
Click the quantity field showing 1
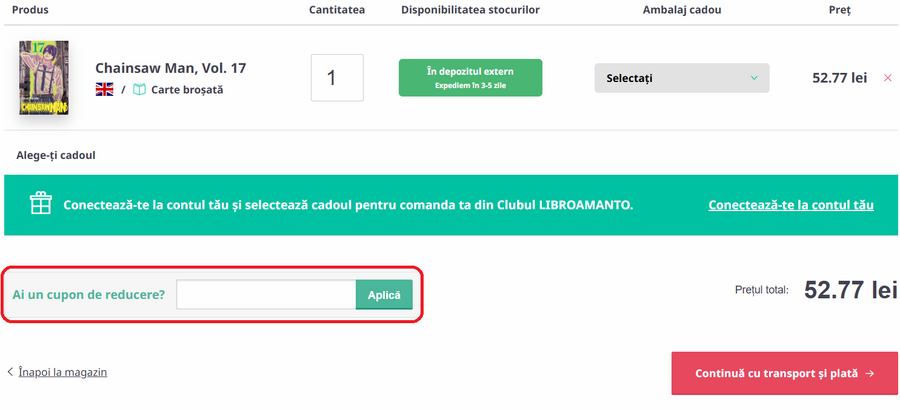click(337, 78)
